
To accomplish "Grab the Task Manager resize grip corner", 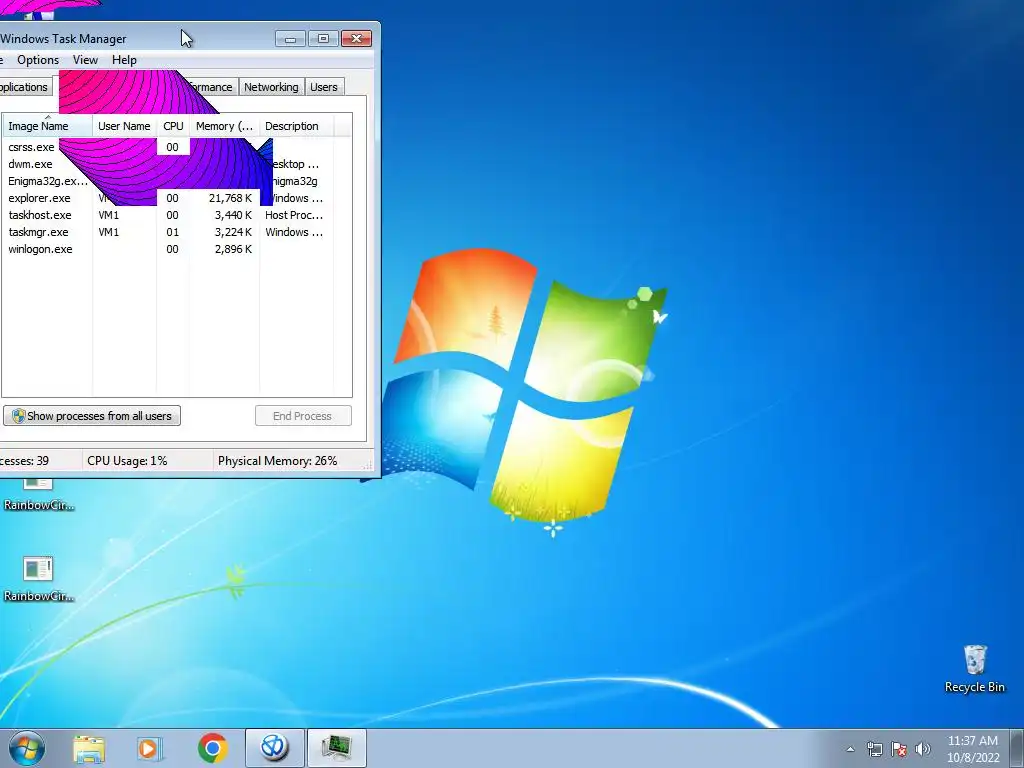I will click(367, 465).
